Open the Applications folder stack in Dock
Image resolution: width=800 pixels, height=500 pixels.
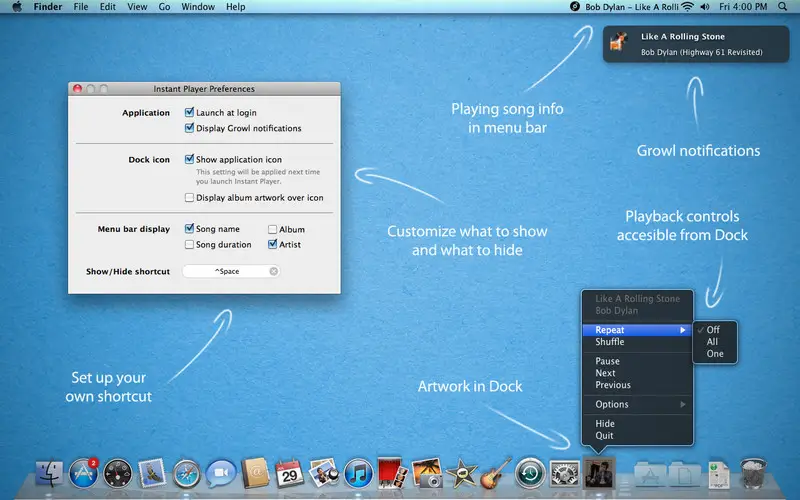(650, 474)
